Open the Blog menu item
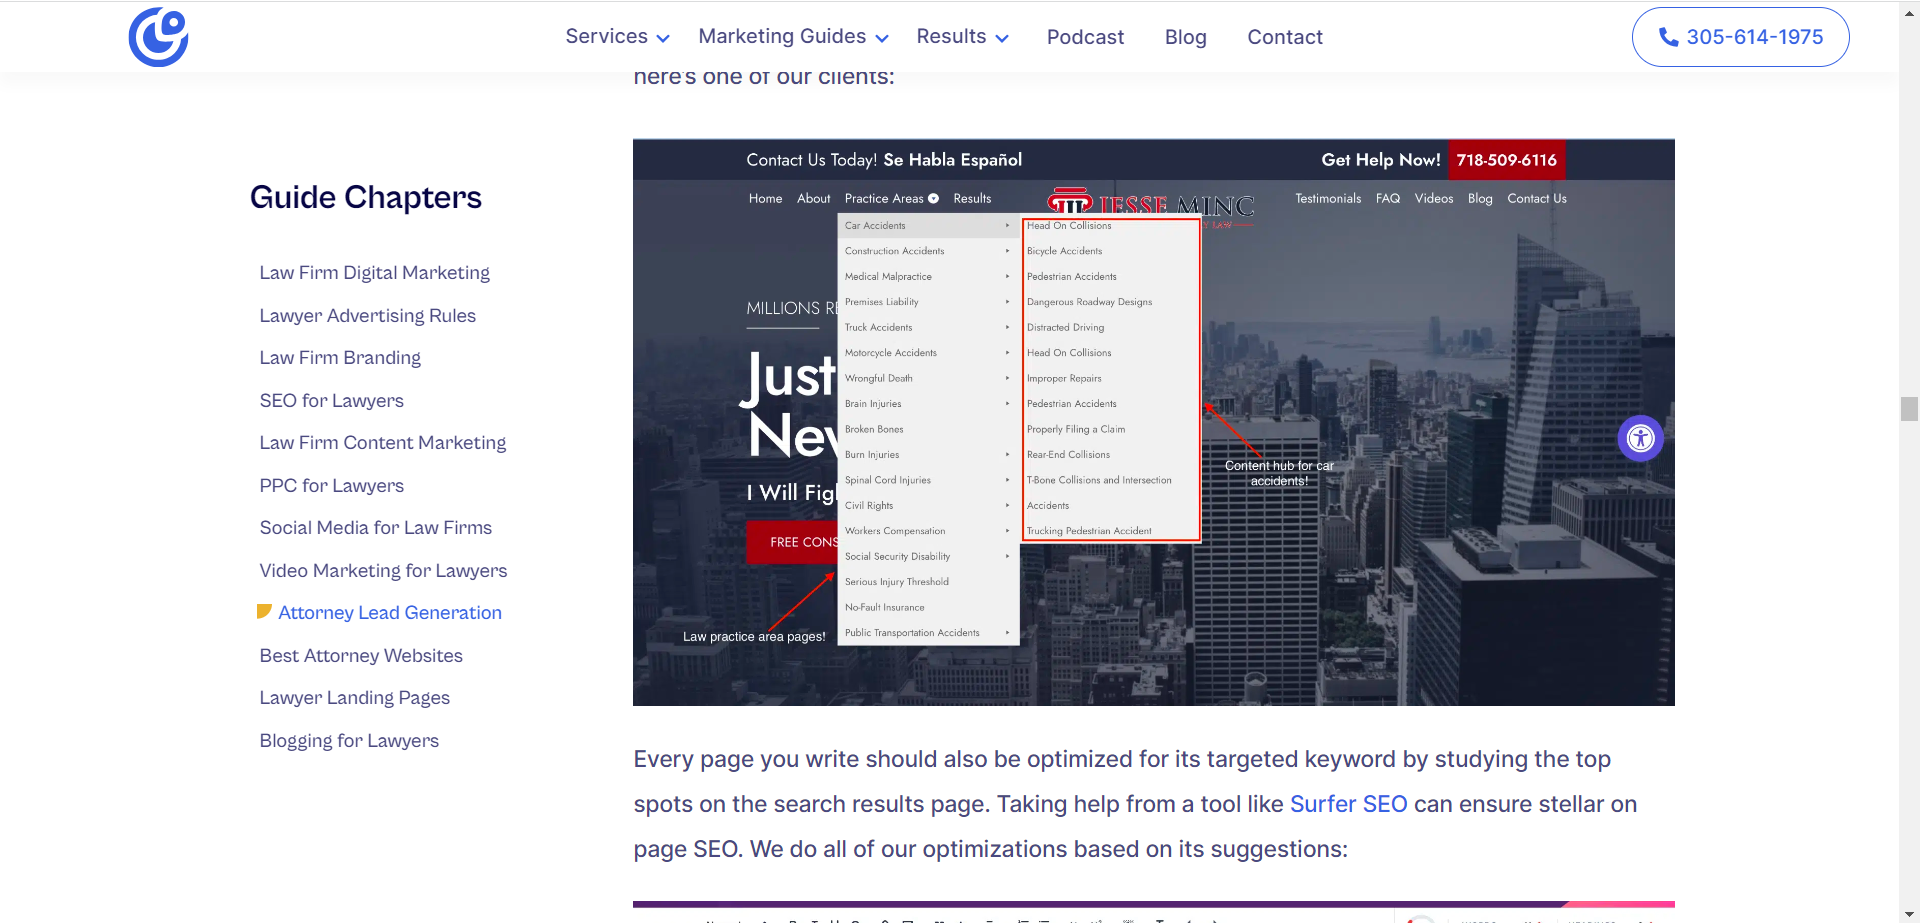This screenshot has width=1920, height=923. click(x=1185, y=37)
